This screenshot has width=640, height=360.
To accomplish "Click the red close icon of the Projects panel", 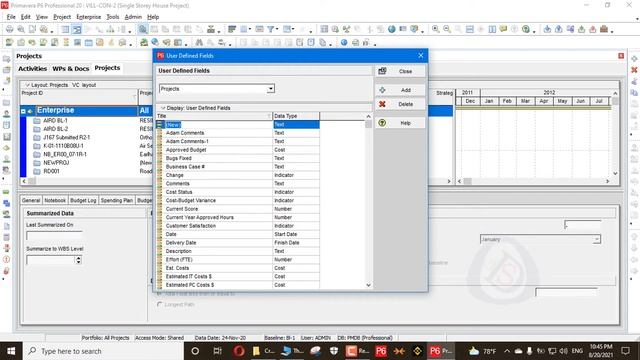I will coord(621,56).
